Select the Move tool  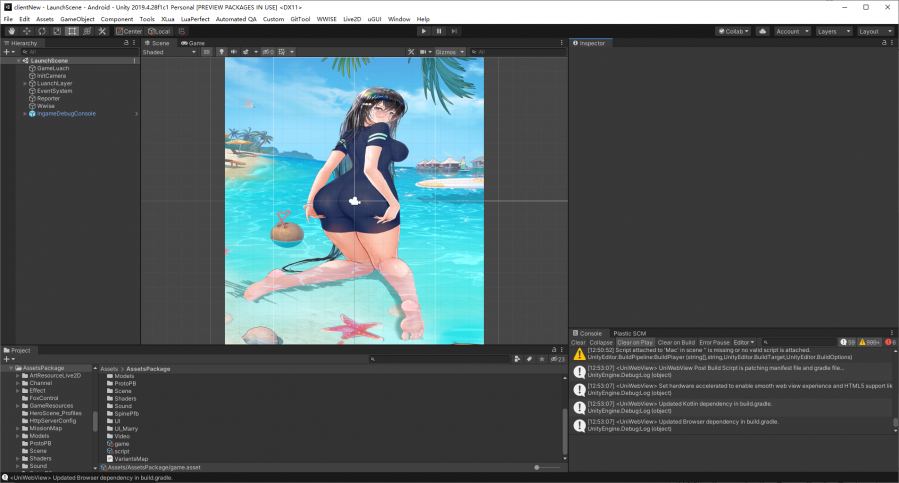(26, 31)
